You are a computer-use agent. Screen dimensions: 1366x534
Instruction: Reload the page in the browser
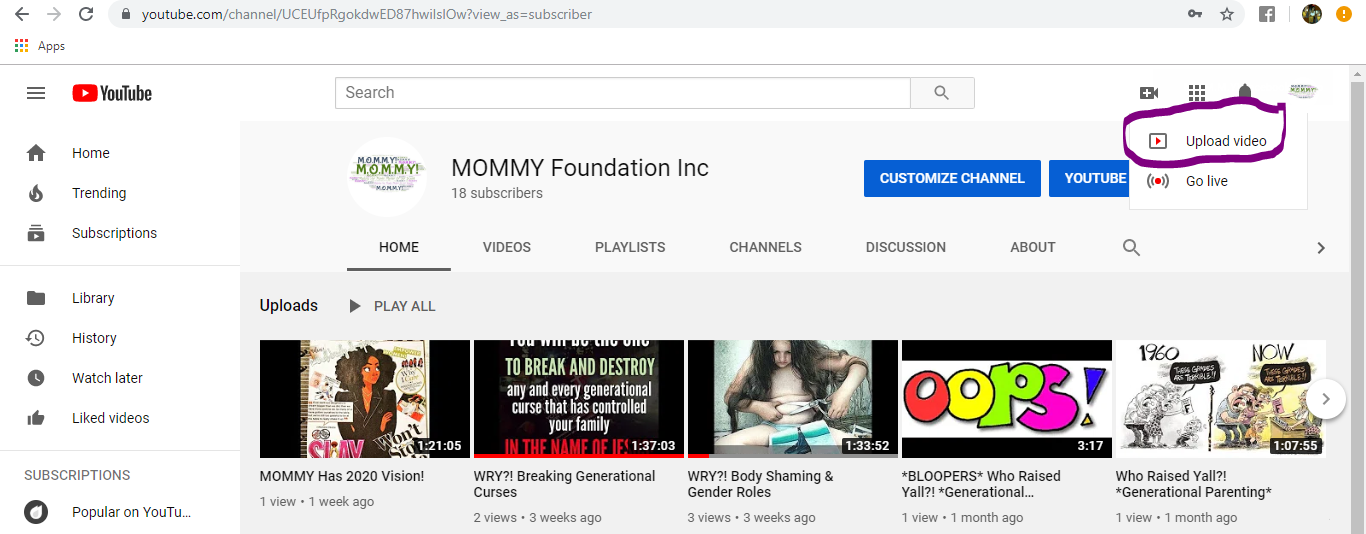86,14
